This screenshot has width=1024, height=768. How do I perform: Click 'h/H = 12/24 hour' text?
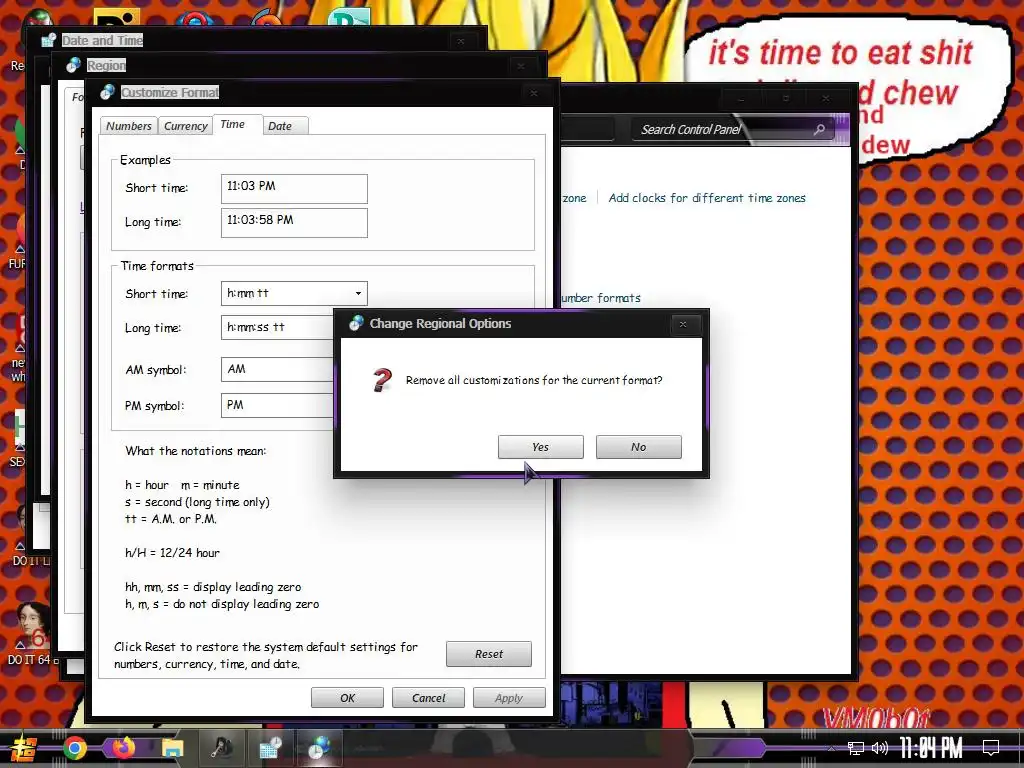point(172,552)
